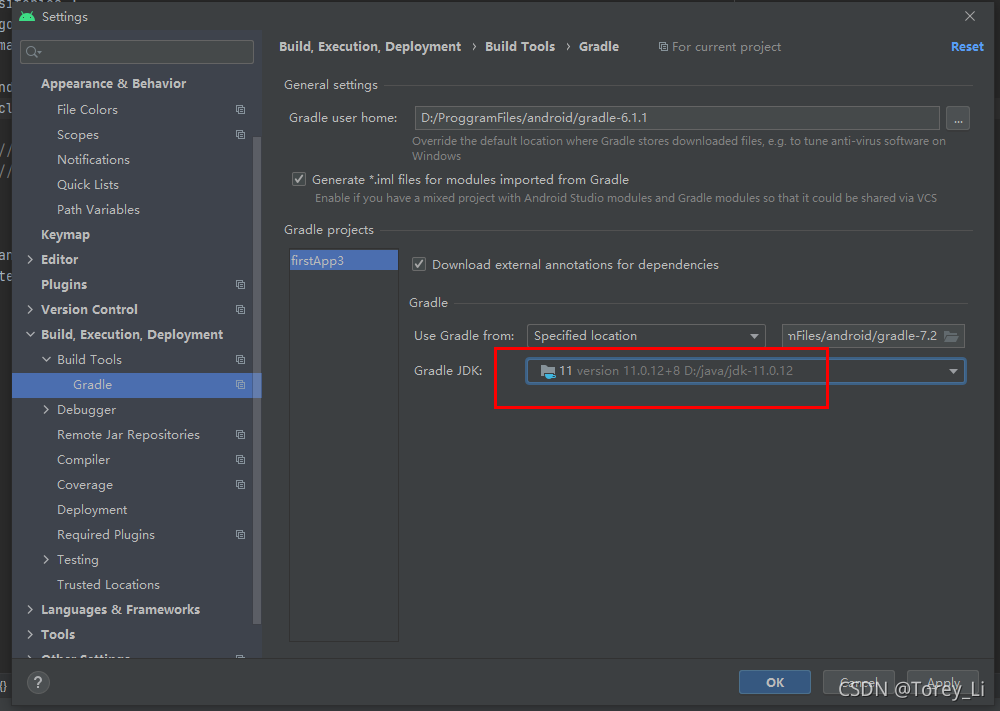The height and width of the screenshot is (711, 1000).
Task: Collapse Build, Execution, Deployment node
Action: (x=30, y=334)
